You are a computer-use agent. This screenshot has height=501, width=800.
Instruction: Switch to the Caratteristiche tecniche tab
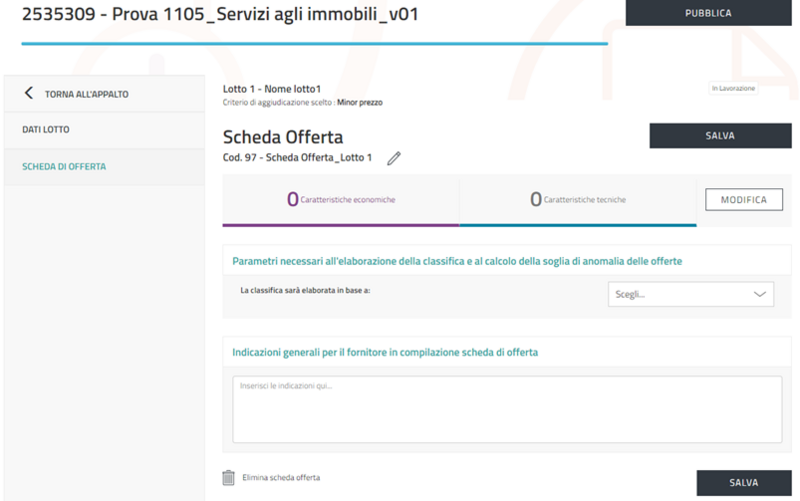[x=578, y=200]
